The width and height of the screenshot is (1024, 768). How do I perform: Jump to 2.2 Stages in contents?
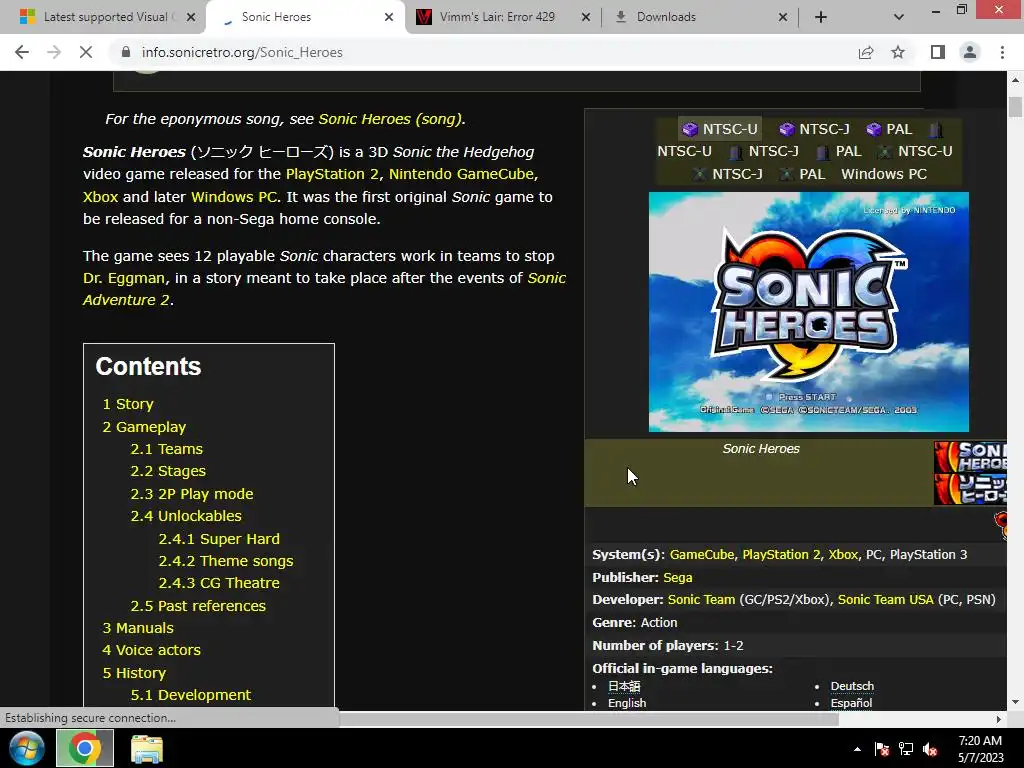168,472
